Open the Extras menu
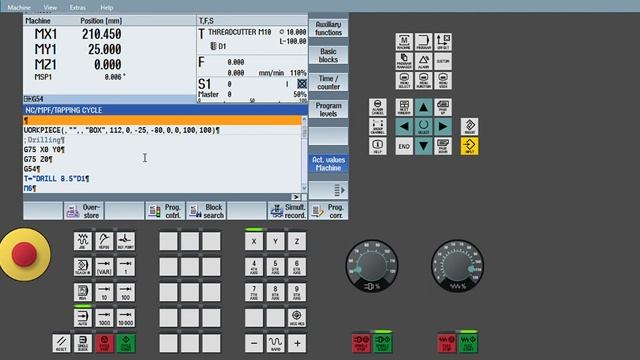 [78, 7]
